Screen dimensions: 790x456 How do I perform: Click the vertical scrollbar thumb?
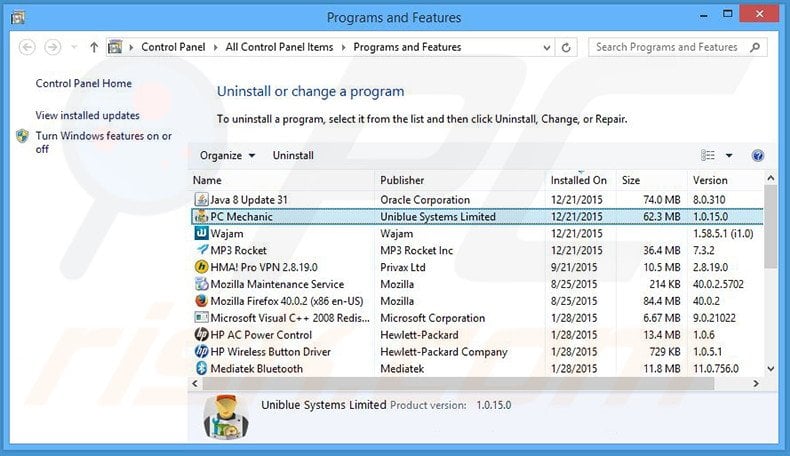771,227
